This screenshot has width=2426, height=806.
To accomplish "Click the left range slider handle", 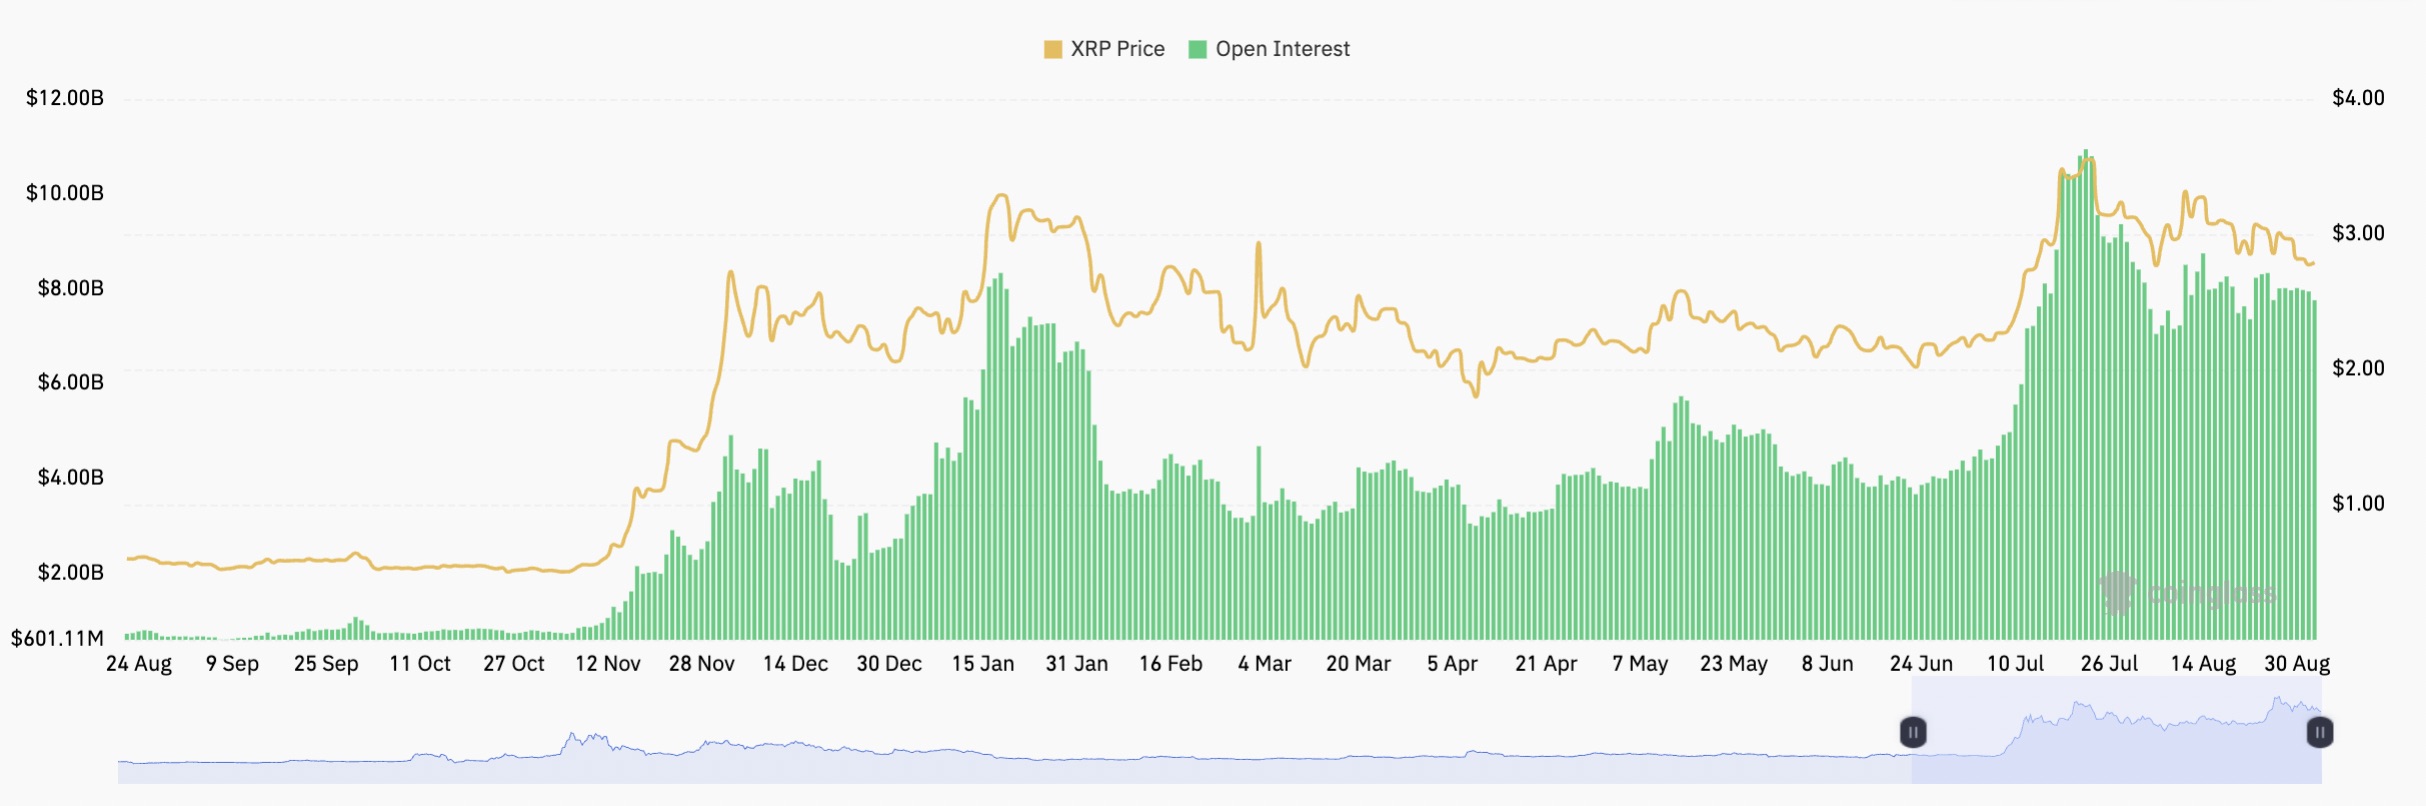I will click(x=1912, y=732).
